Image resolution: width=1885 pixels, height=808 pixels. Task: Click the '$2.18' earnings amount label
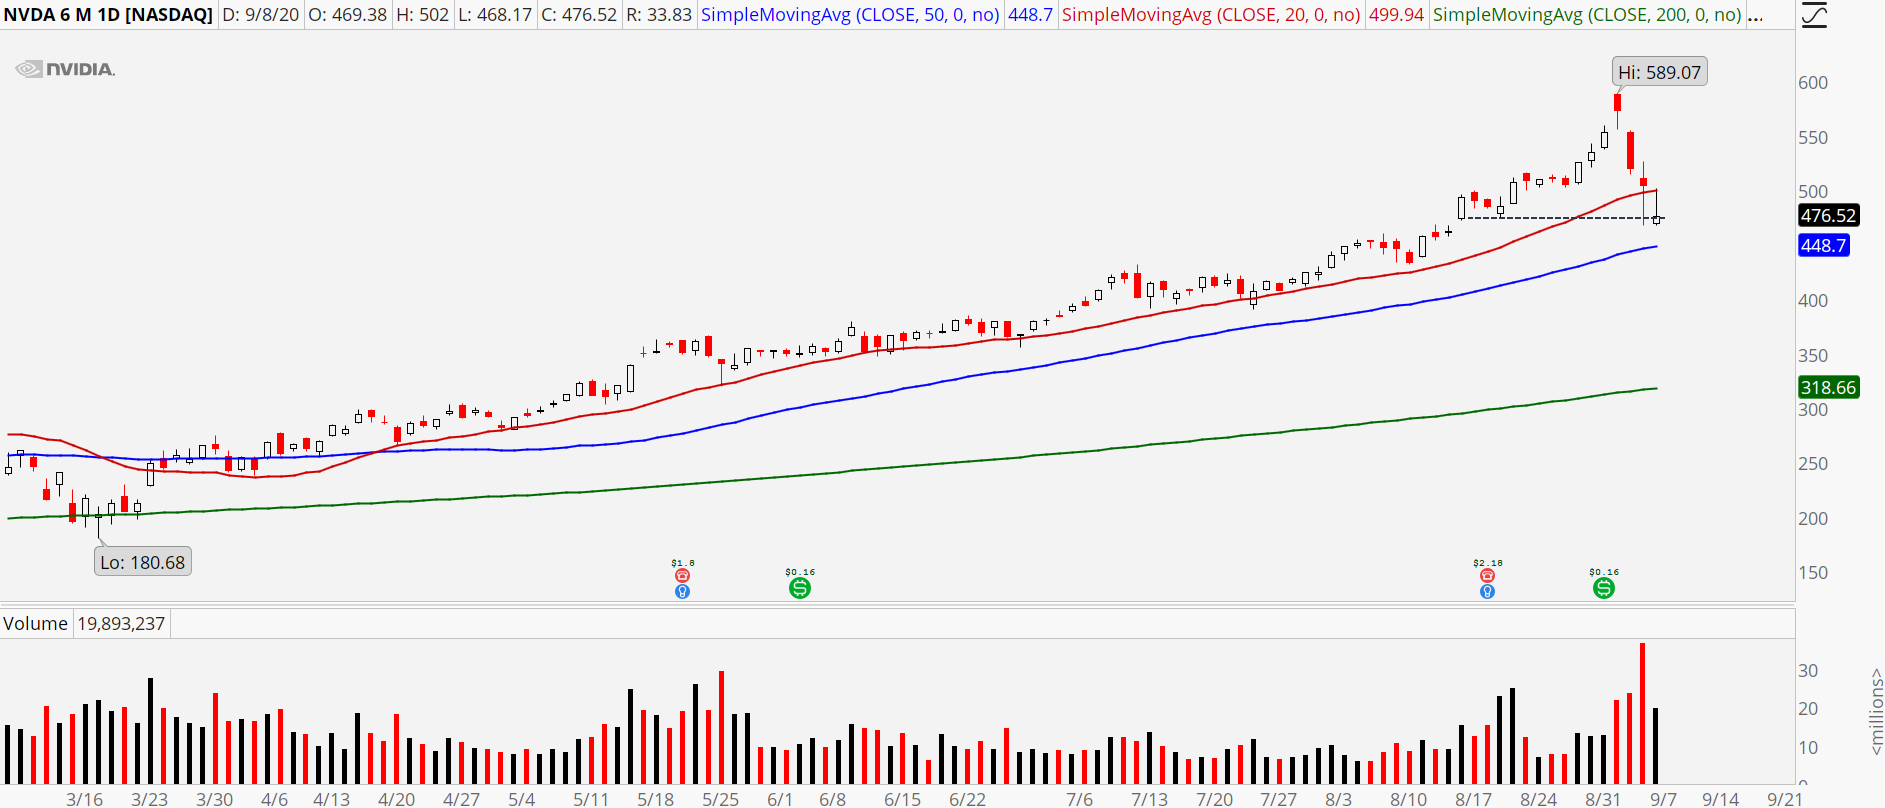(x=1488, y=563)
